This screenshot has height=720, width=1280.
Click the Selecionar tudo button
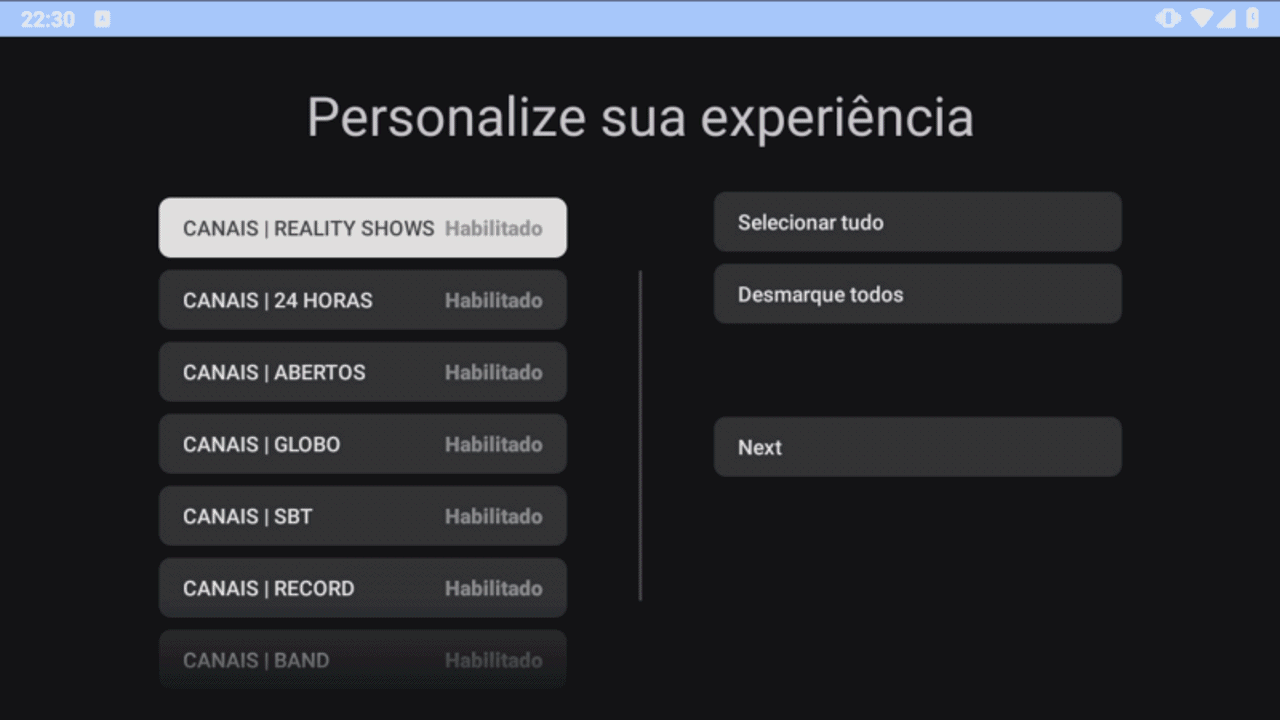918,222
